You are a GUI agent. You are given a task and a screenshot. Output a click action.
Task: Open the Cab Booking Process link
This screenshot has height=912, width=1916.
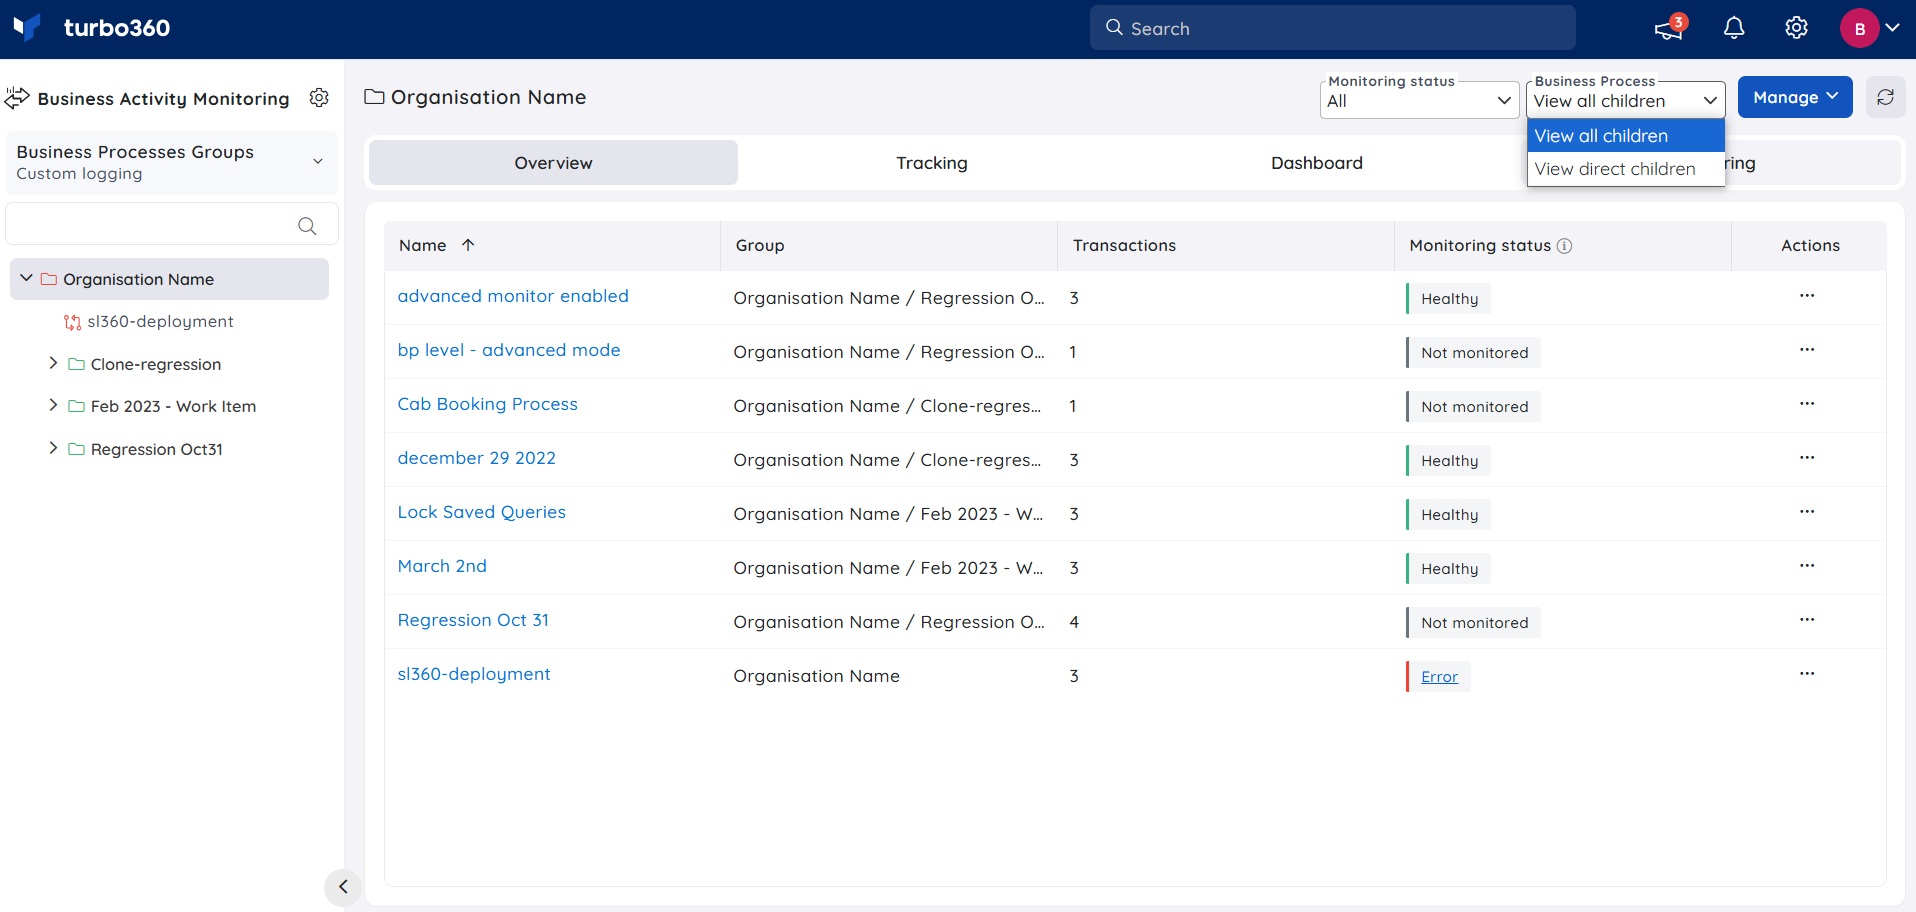coord(488,404)
